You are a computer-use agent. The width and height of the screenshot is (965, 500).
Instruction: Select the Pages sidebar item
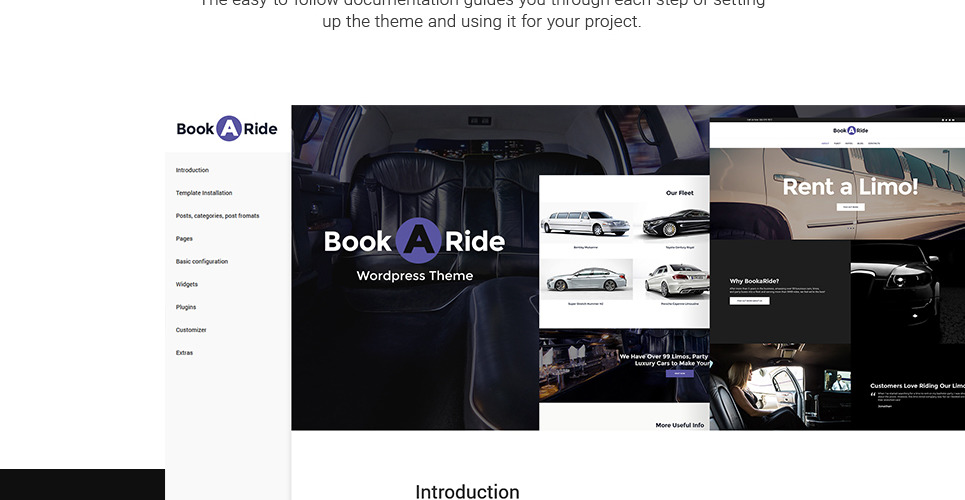[x=184, y=239]
